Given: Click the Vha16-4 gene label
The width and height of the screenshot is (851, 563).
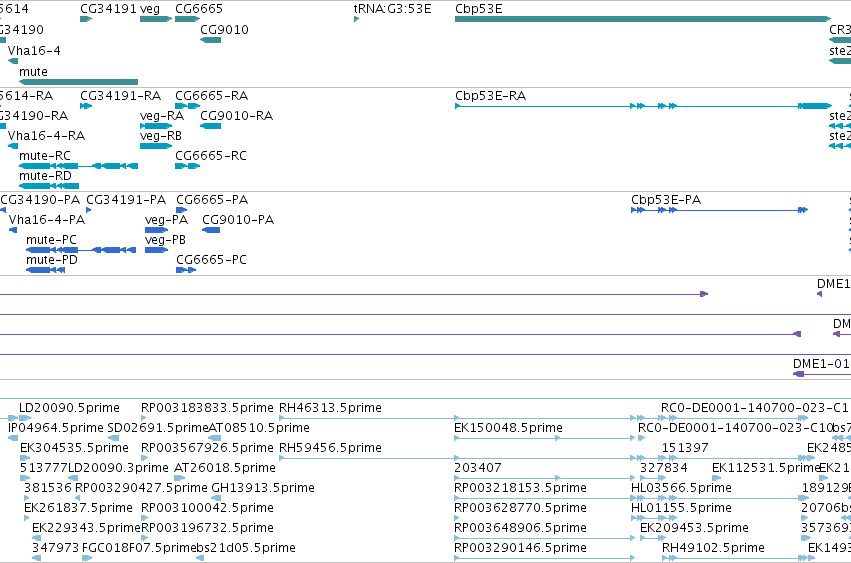Looking at the screenshot, I should (x=34, y=50).
